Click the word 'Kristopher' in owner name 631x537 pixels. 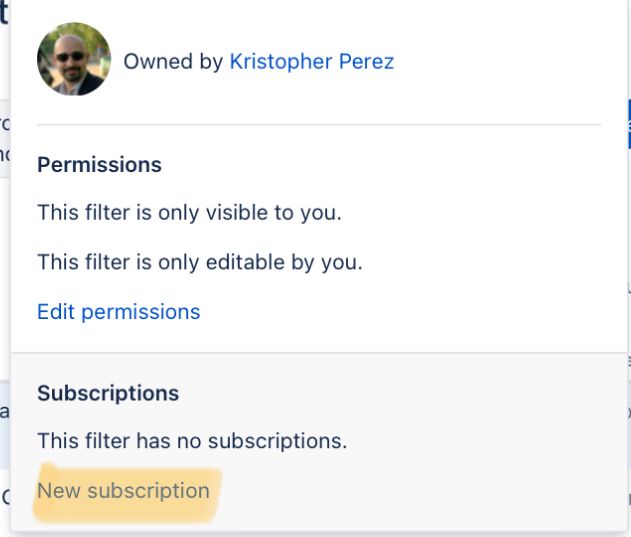tap(281, 62)
